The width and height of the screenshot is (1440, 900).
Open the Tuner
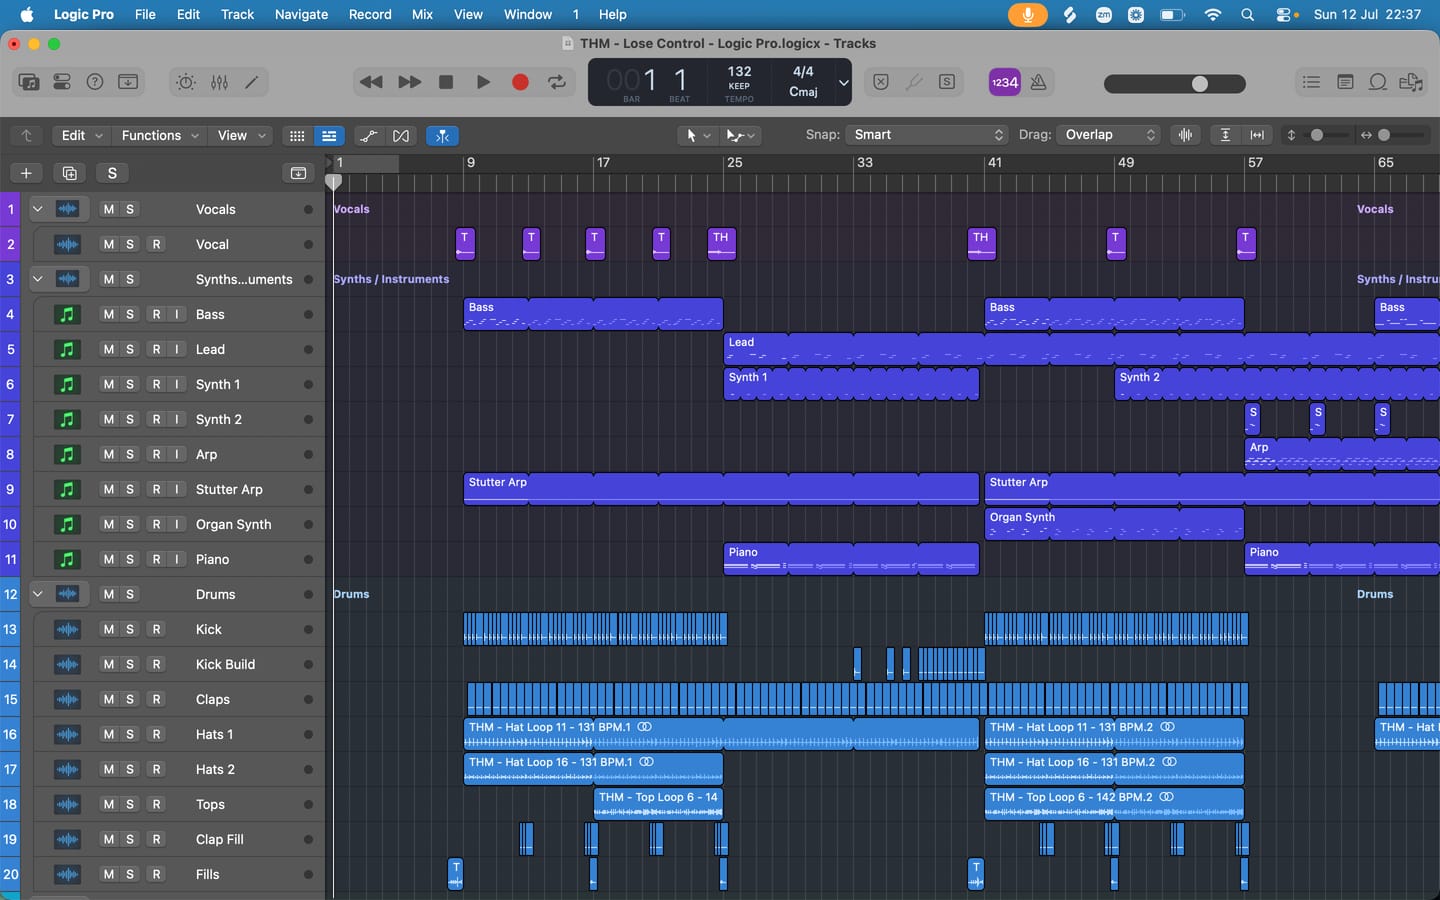click(914, 82)
